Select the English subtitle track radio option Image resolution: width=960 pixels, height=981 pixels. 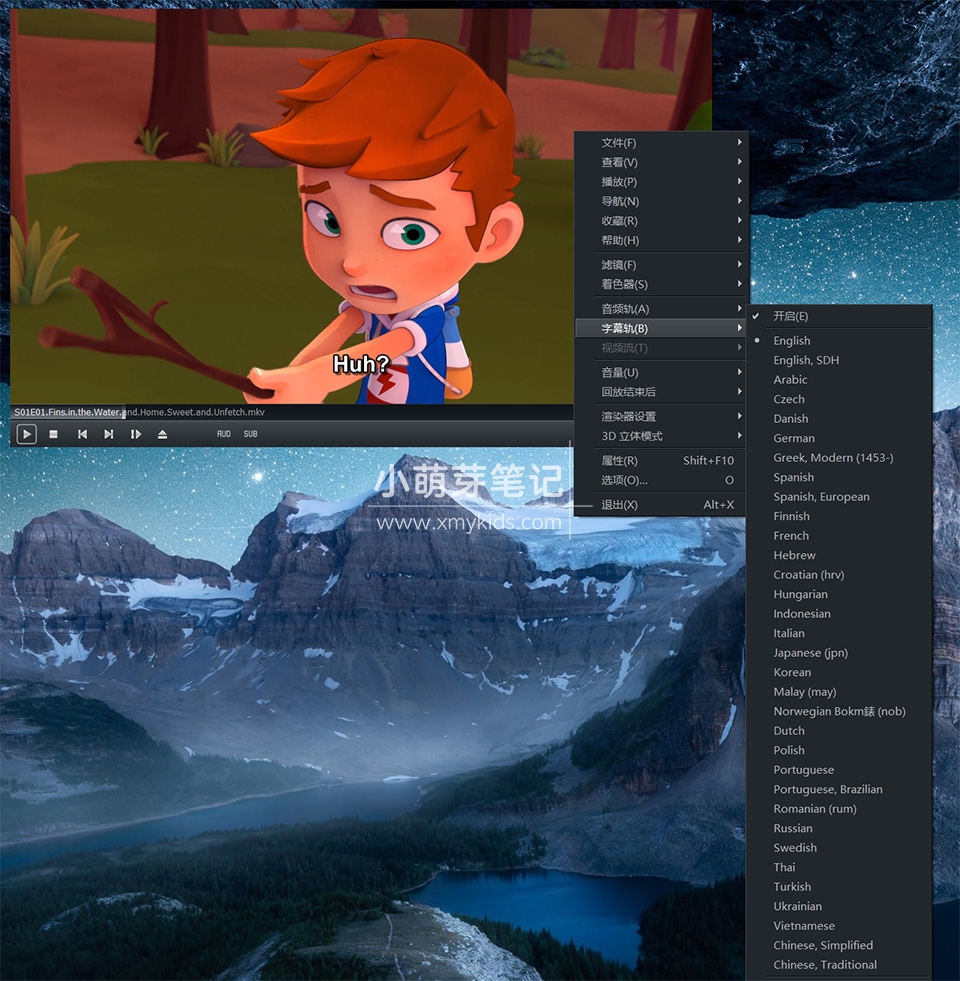coord(791,341)
